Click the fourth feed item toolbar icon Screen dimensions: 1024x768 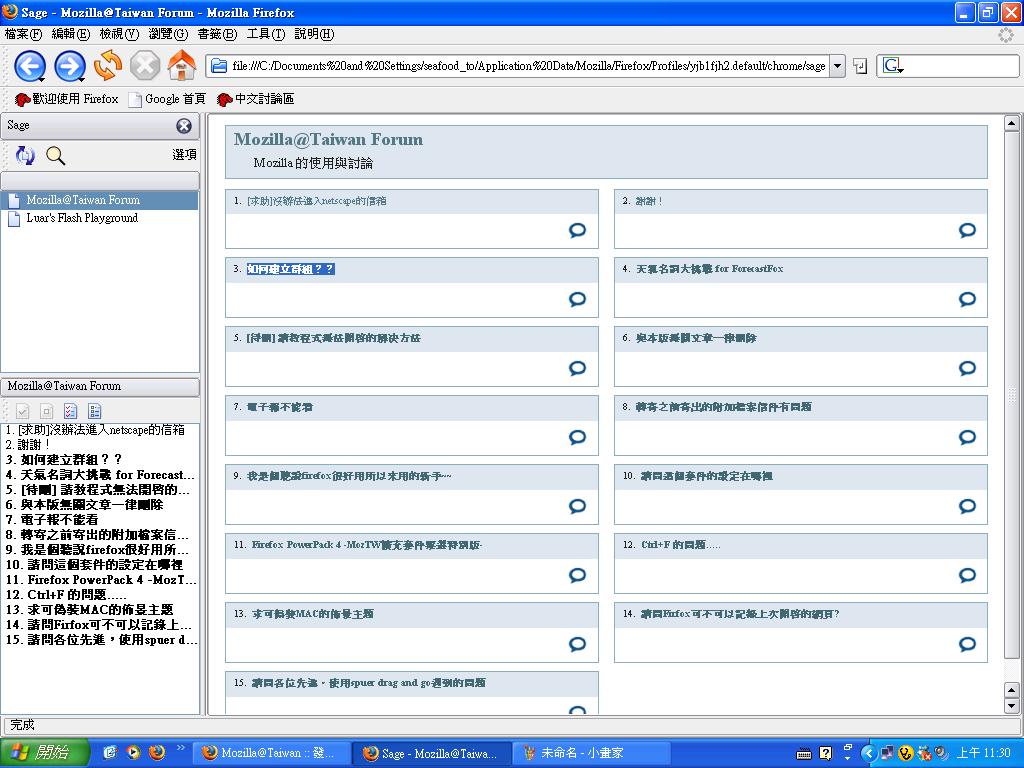coord(95,411)
